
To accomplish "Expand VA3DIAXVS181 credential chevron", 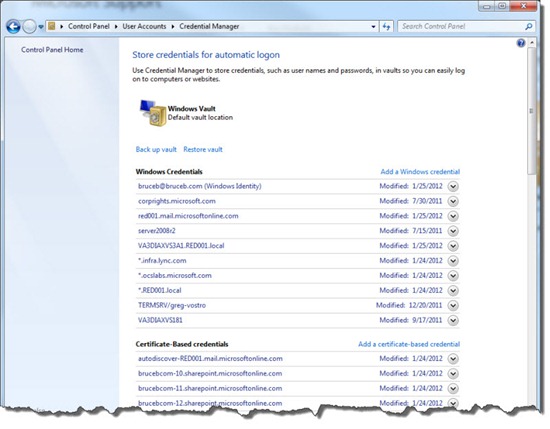I will 453,320.
